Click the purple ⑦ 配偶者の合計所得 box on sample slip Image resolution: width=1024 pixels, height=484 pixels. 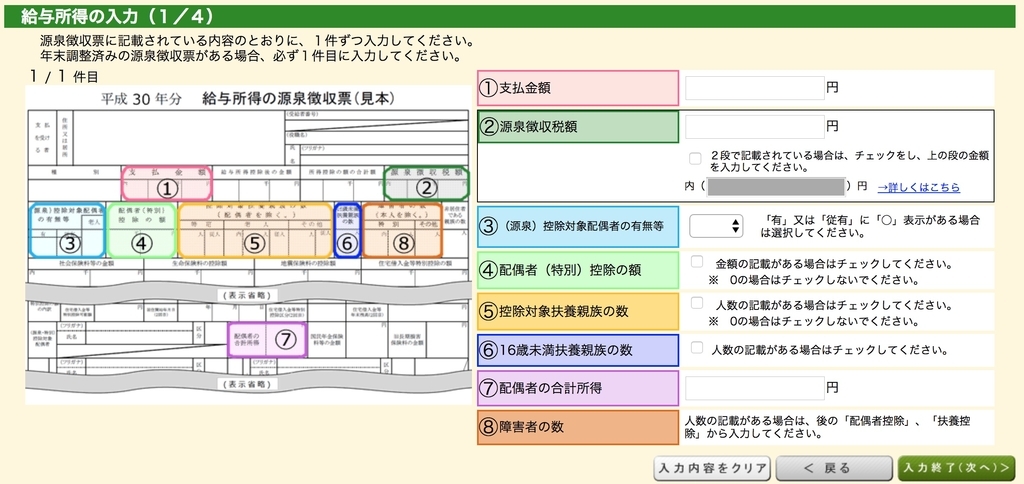coord(266,340)
